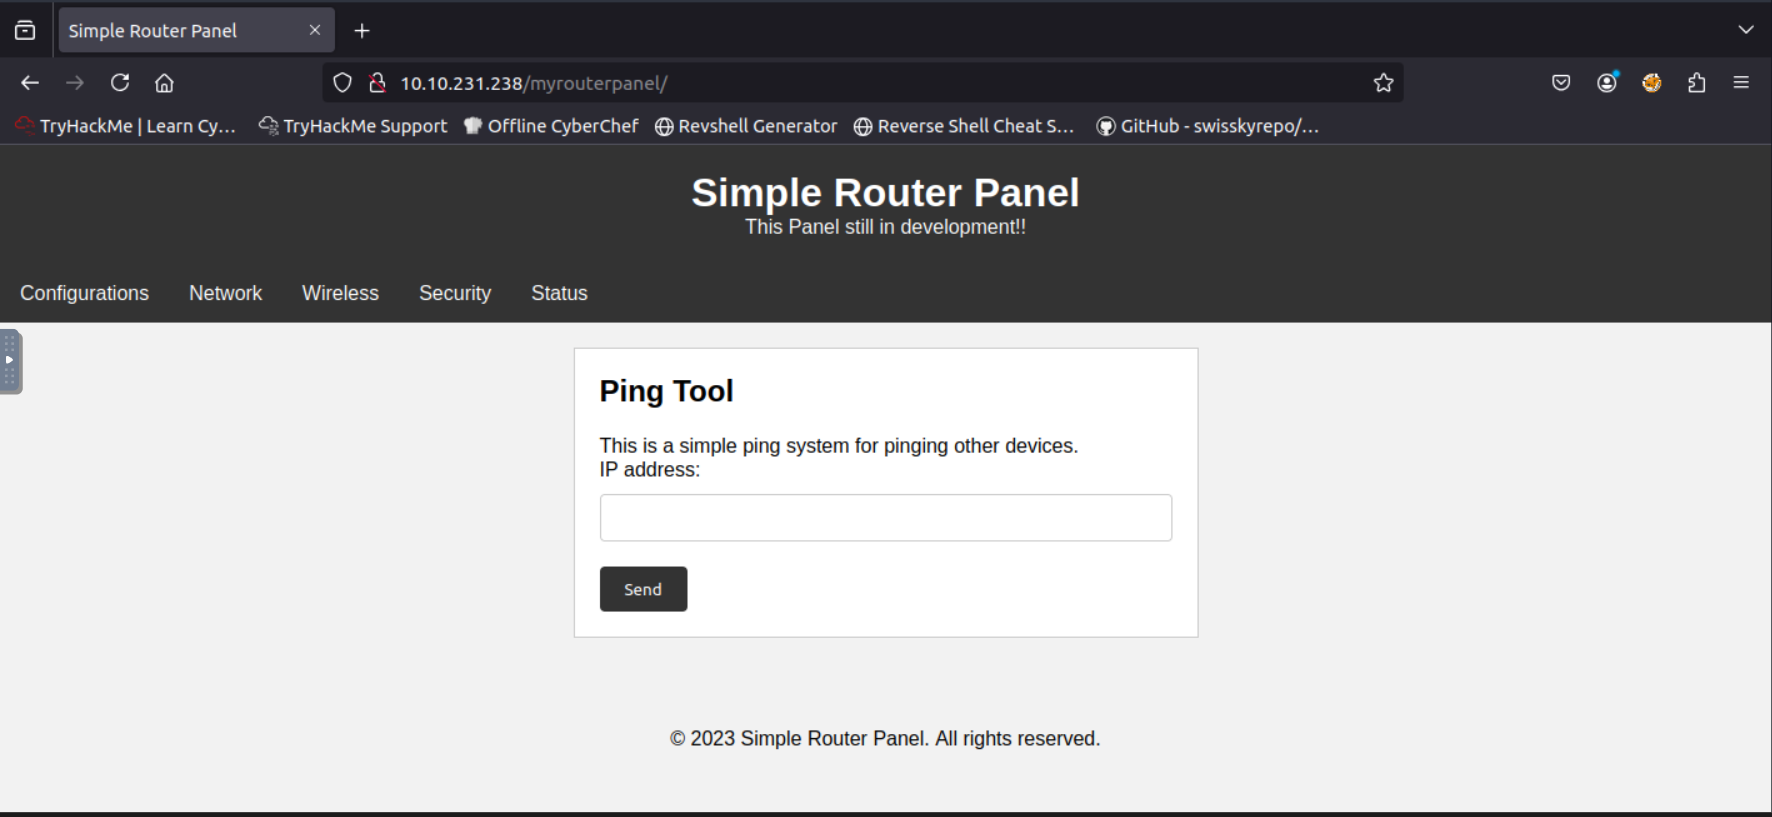The image size is (1772, 817).
Task: Expand the list all tabs chevron
Action: [1745, 30]
